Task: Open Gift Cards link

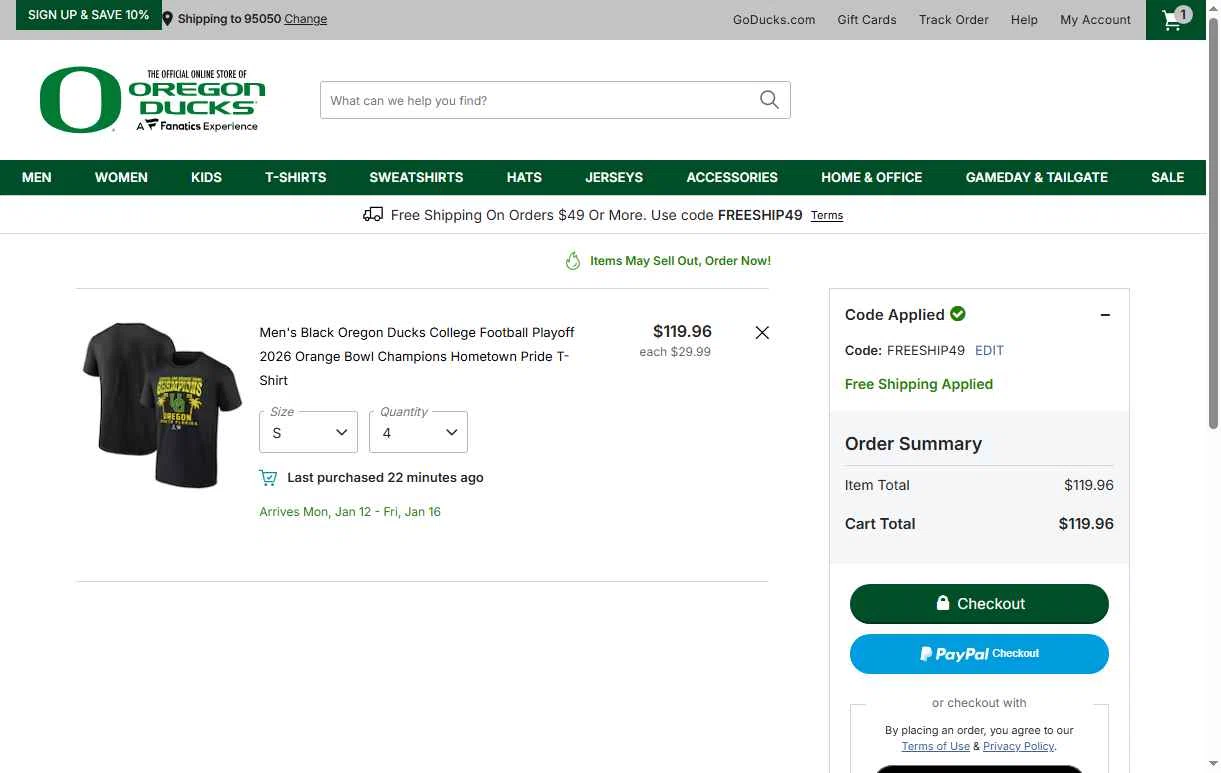Action: point(867,19)
